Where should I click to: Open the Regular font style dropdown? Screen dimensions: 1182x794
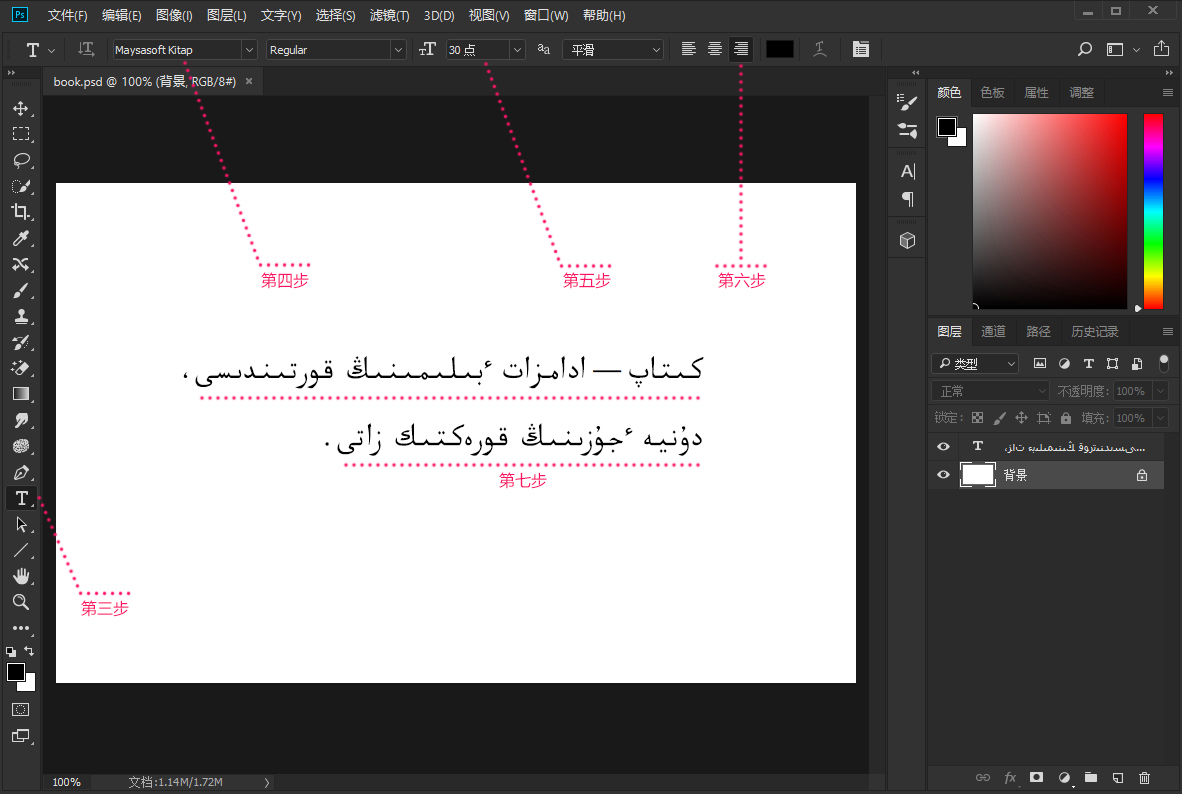tap(398, 50)
